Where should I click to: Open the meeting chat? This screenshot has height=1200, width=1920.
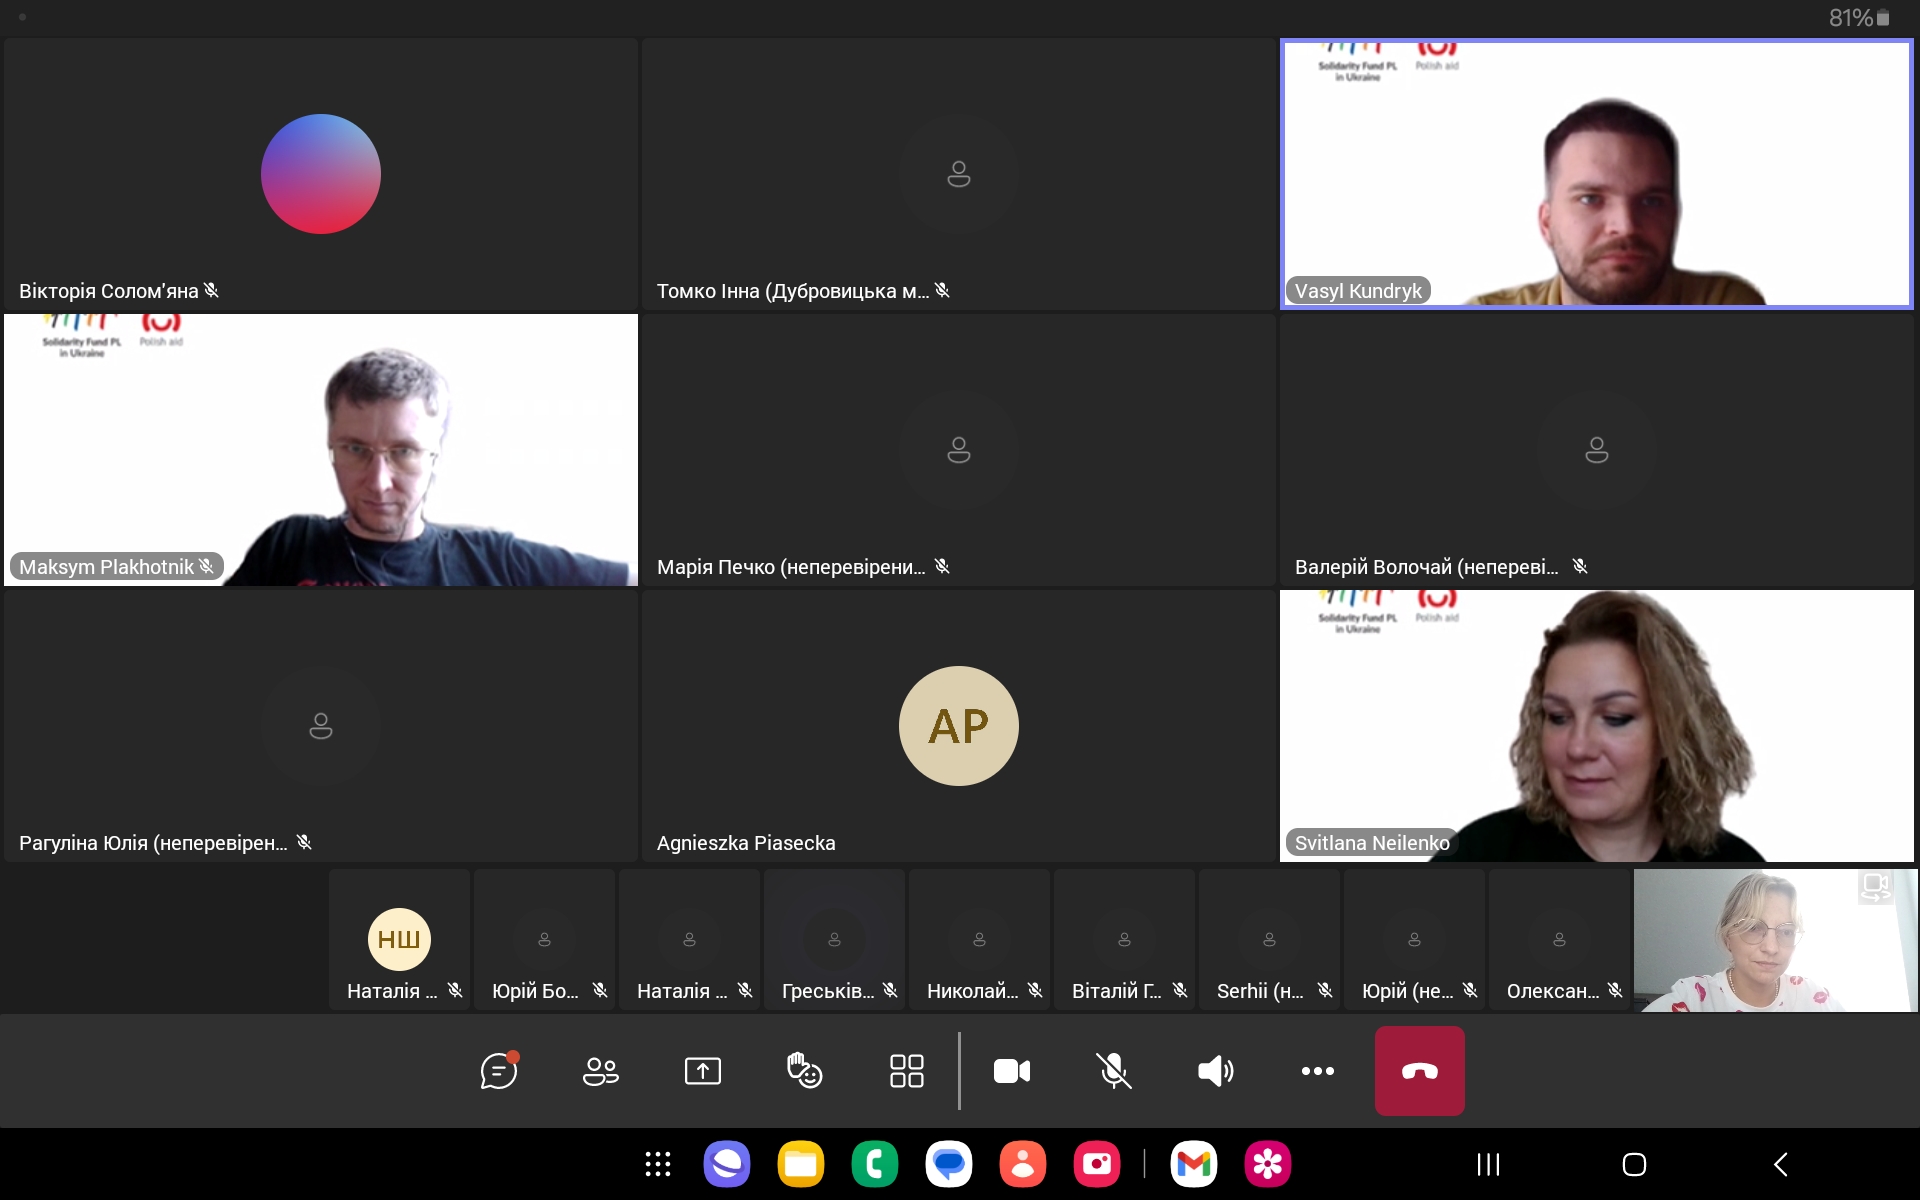[x=498, y=1071]
